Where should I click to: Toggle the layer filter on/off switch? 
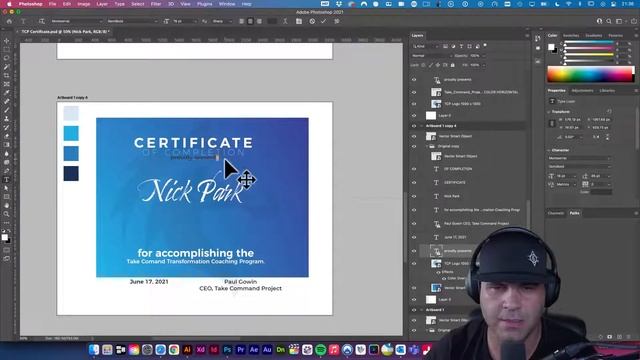click(x=485, y=45)
